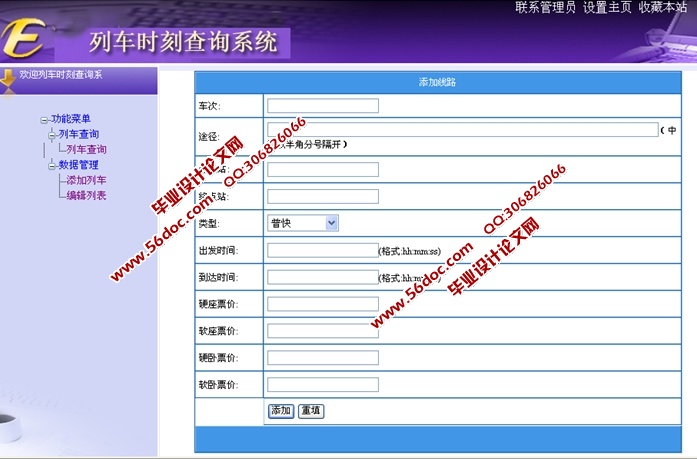Click the 出发时间: label
The width and height of the screenshot is (697, 459).
tap(218, 251)
